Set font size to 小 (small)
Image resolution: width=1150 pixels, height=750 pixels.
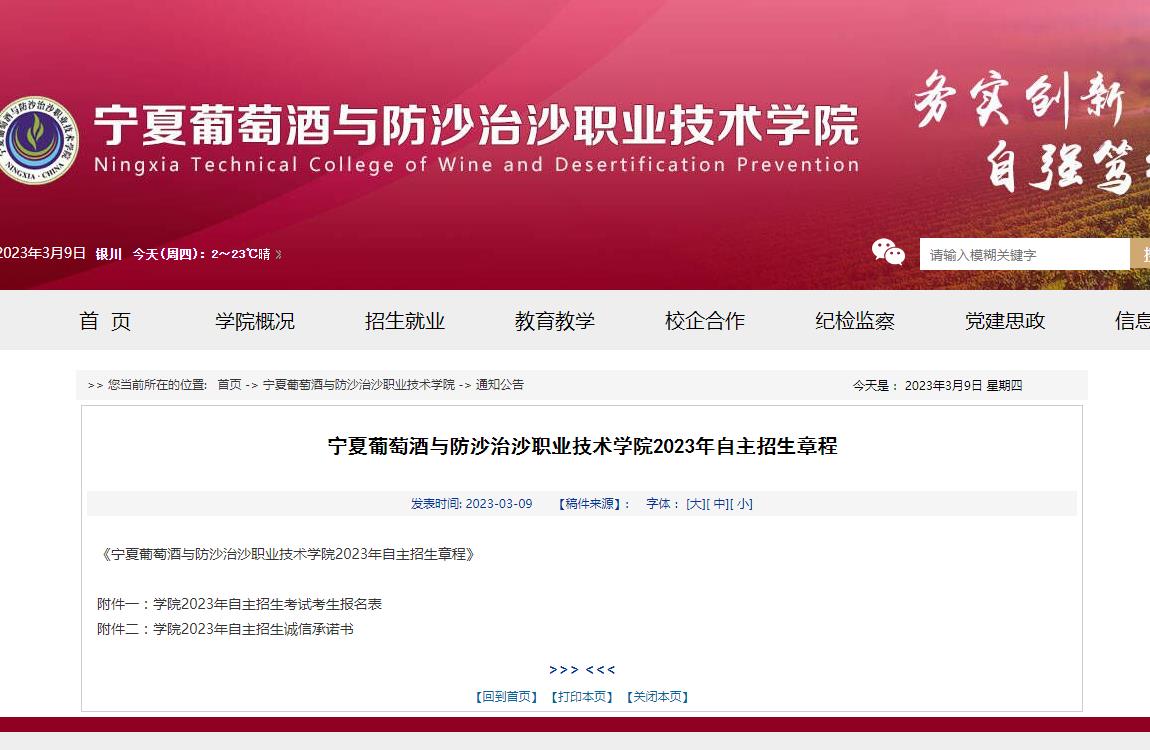click(x=744, y=504)
